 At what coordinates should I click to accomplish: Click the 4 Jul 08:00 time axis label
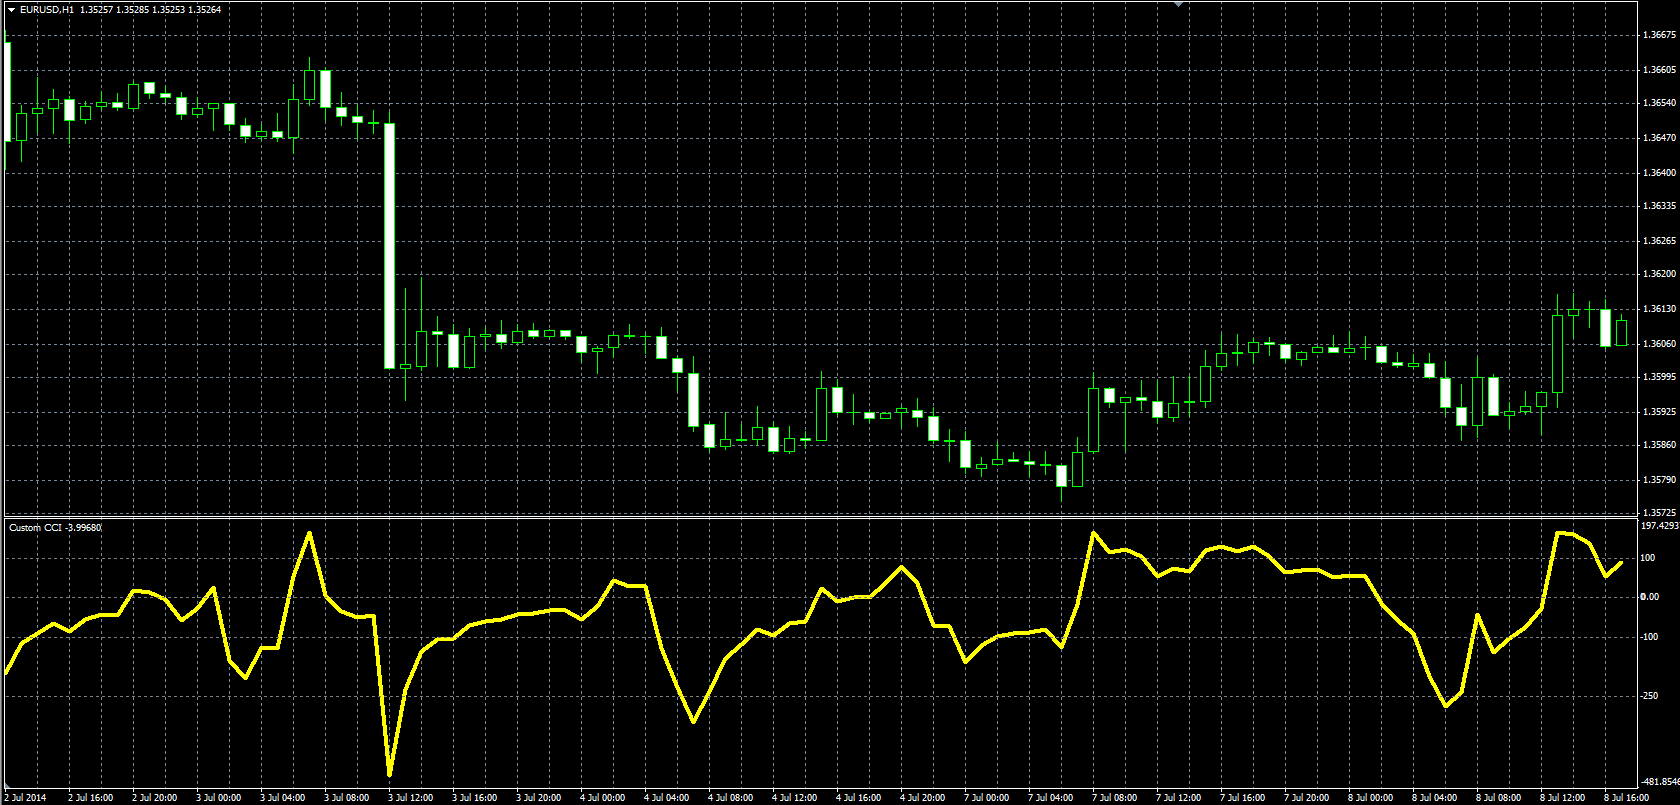[x=730, y=798]
